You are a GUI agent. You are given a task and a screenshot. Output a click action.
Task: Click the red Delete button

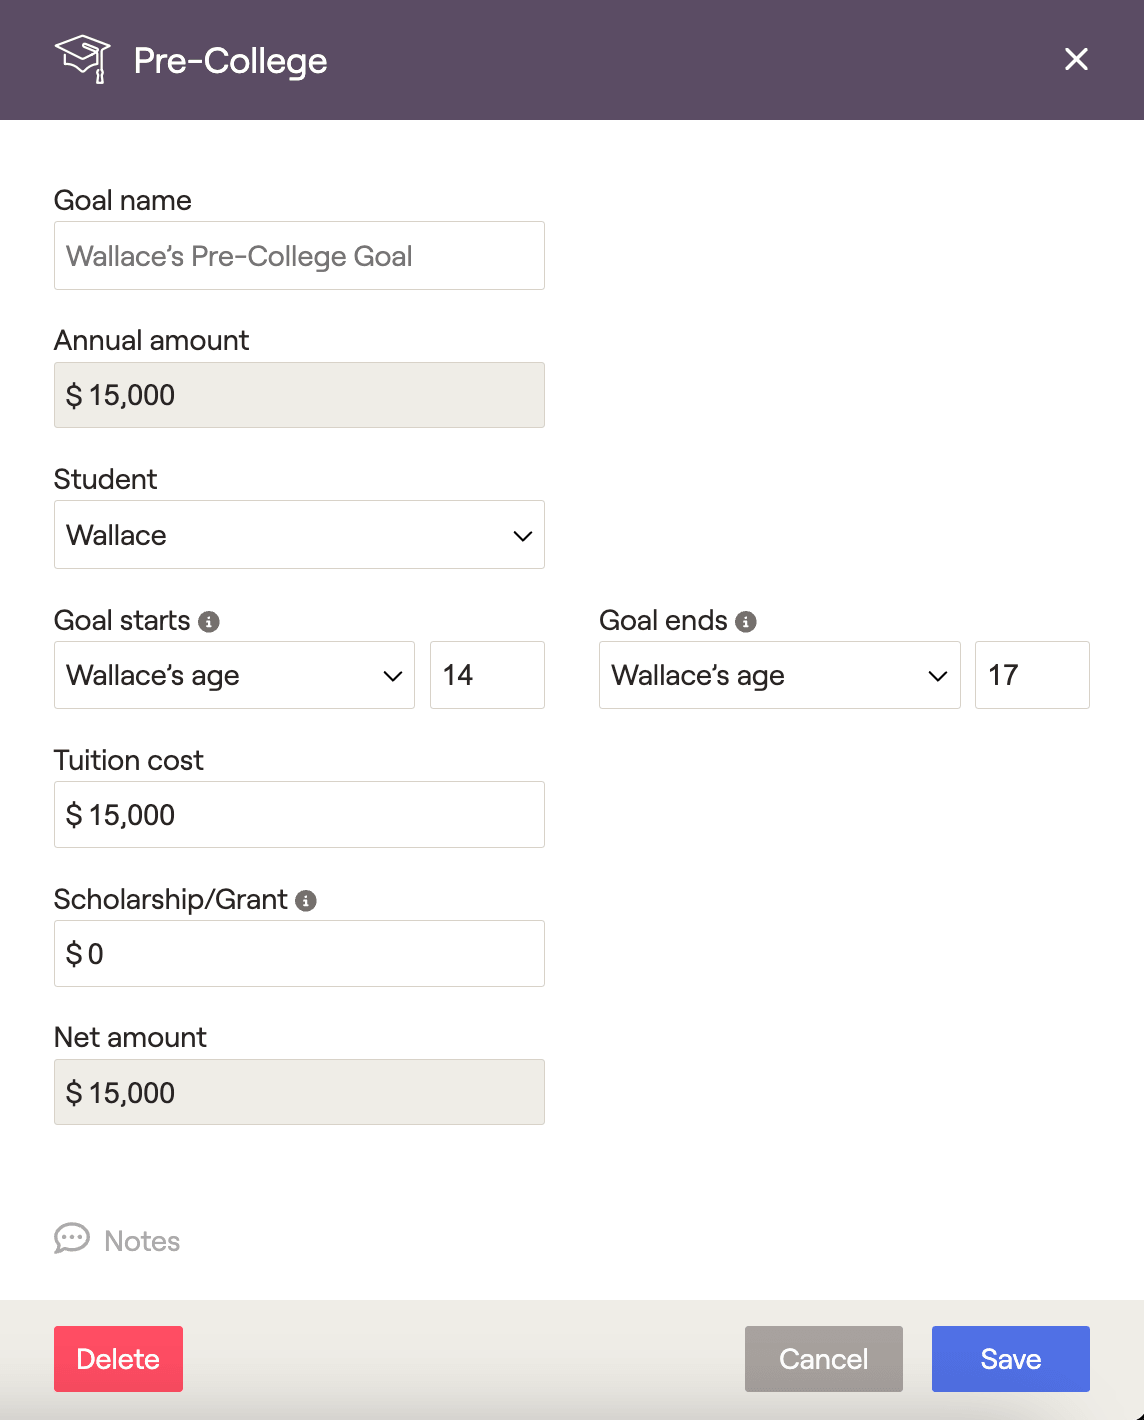click(x=118, y=1359)
